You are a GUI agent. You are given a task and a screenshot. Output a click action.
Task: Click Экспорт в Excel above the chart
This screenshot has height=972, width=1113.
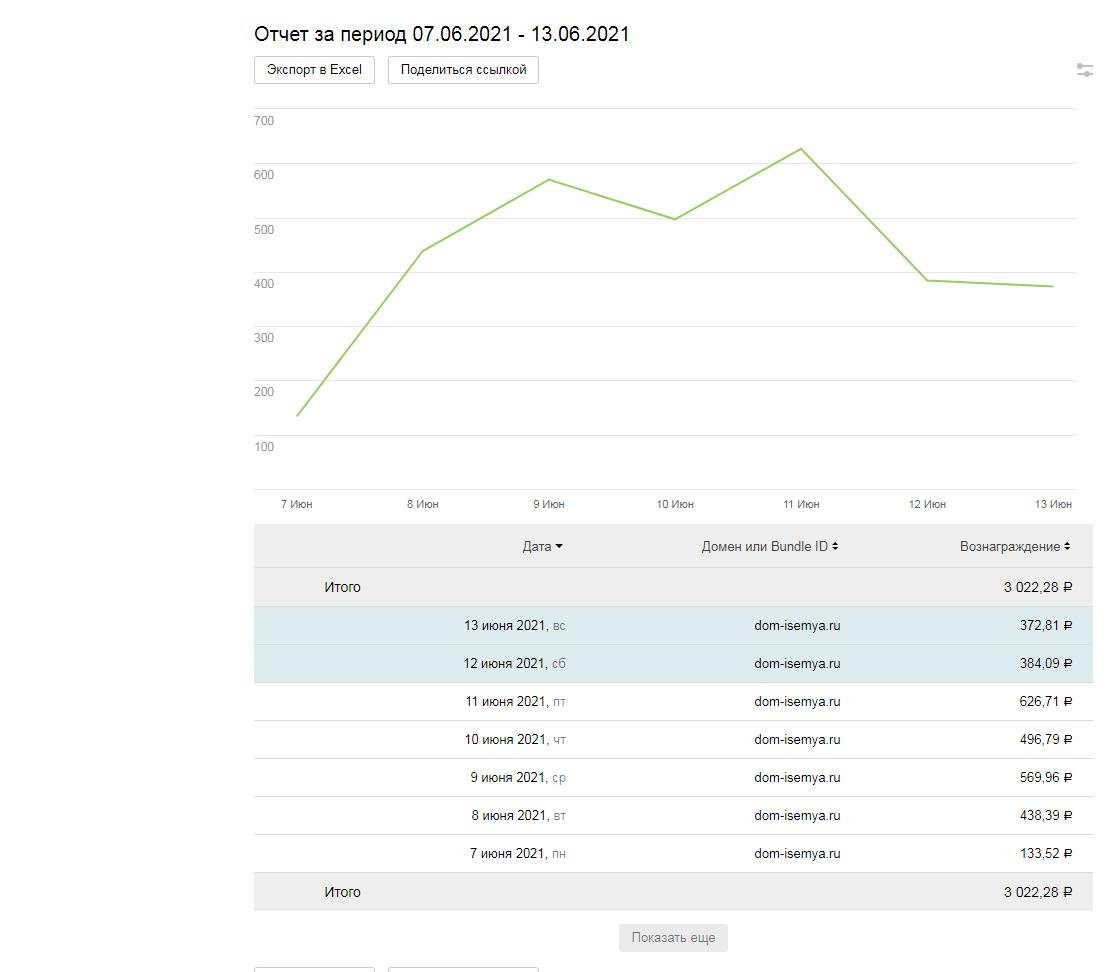[x=314, y=70]
